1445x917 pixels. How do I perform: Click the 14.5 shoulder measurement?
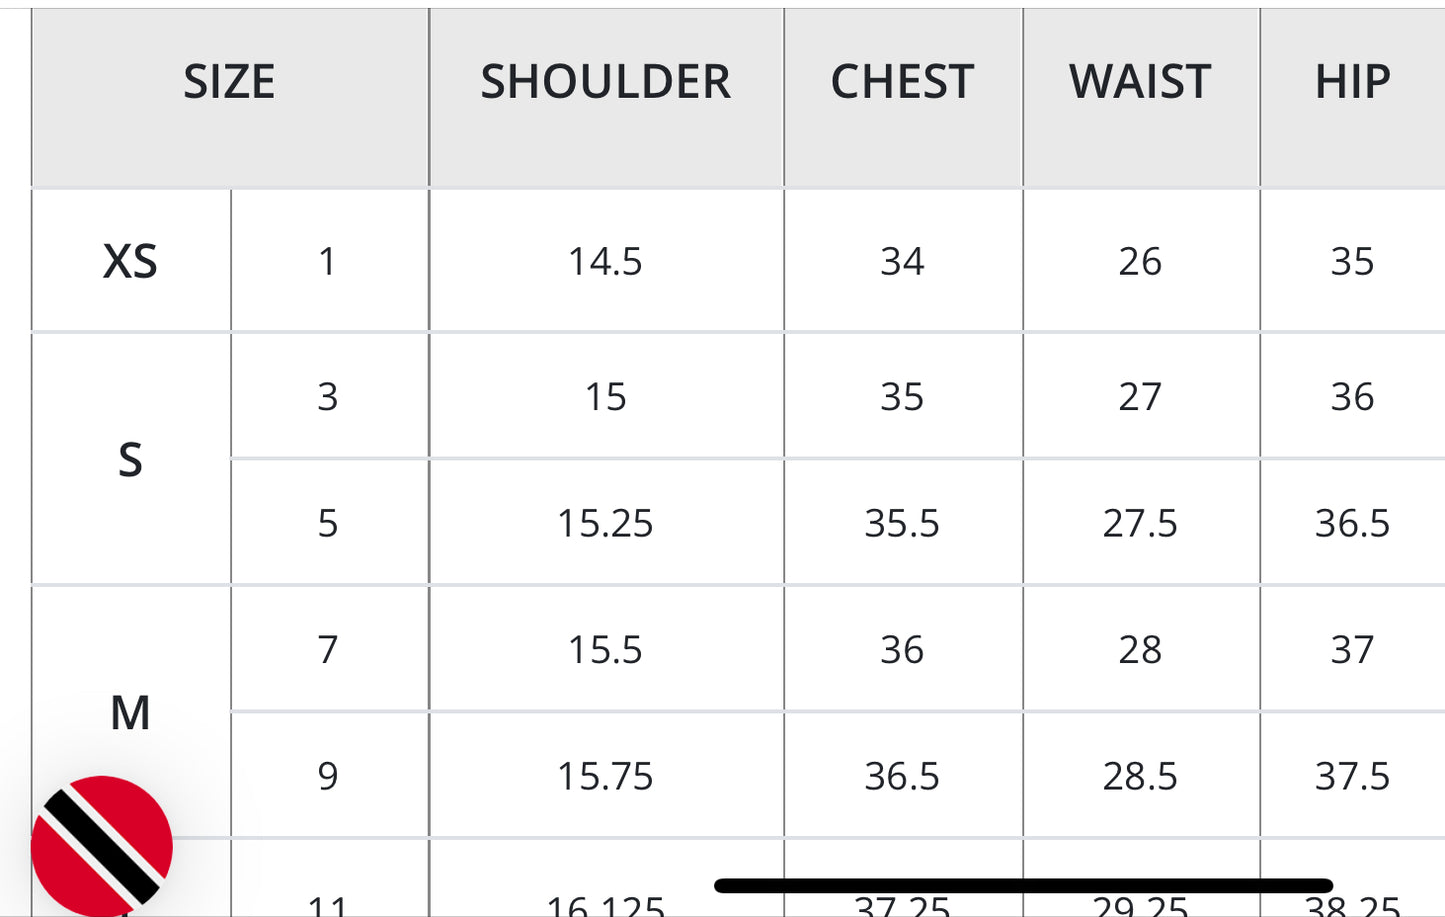pos(605,262)
